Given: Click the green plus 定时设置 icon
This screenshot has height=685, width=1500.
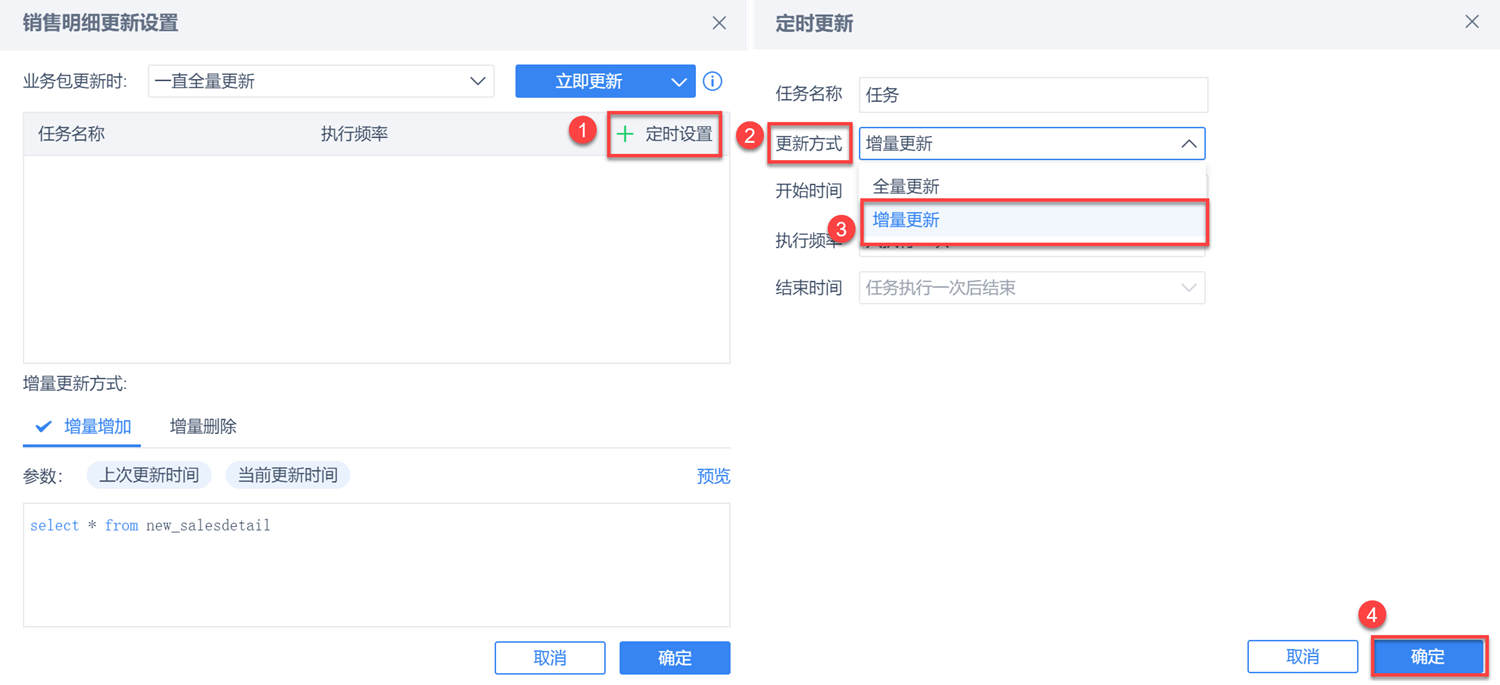Looking at the screenshot, I should click(625, 134).
